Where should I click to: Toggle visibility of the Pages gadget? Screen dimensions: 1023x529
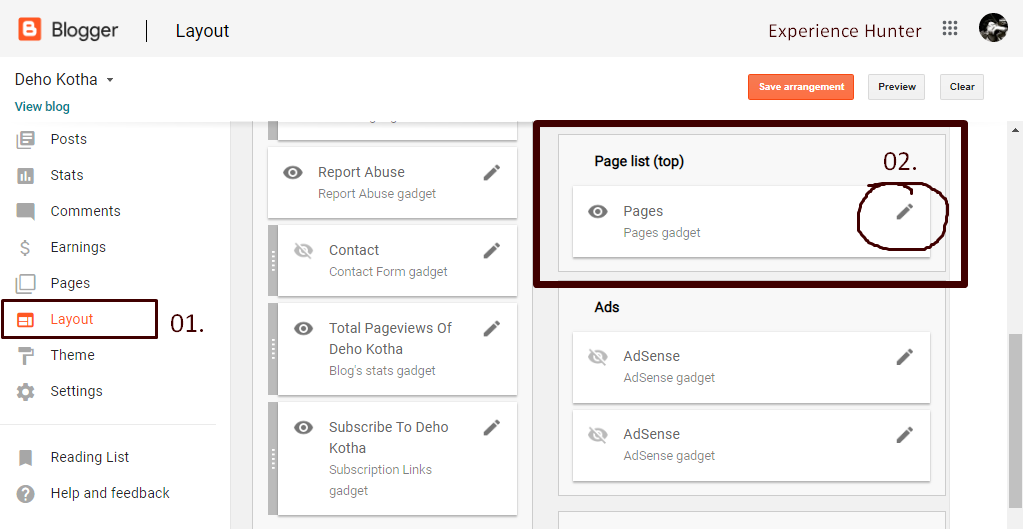[598, 211]
